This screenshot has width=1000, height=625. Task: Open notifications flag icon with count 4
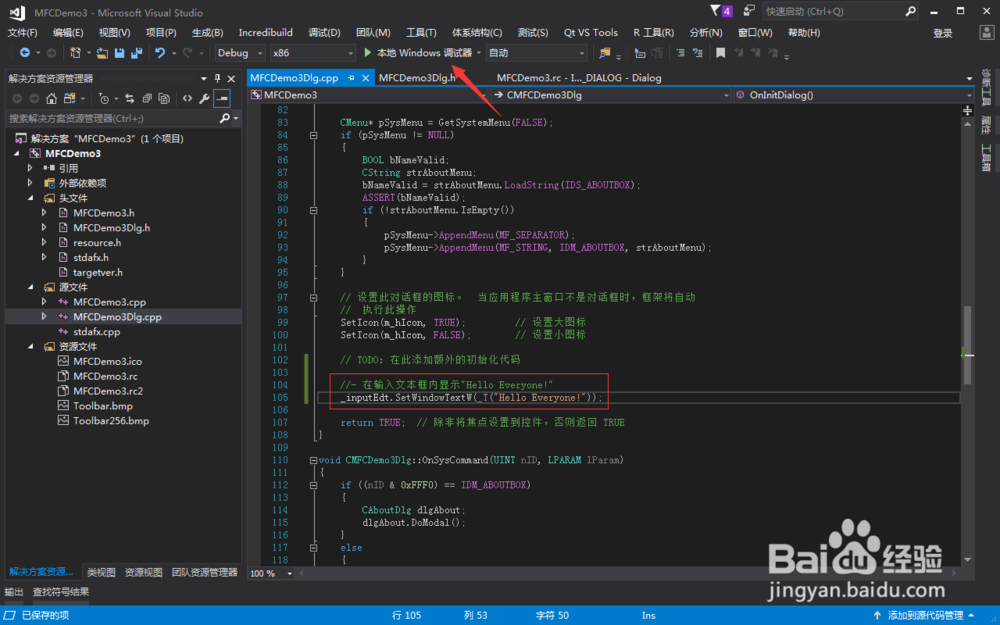tap(721, 11)
